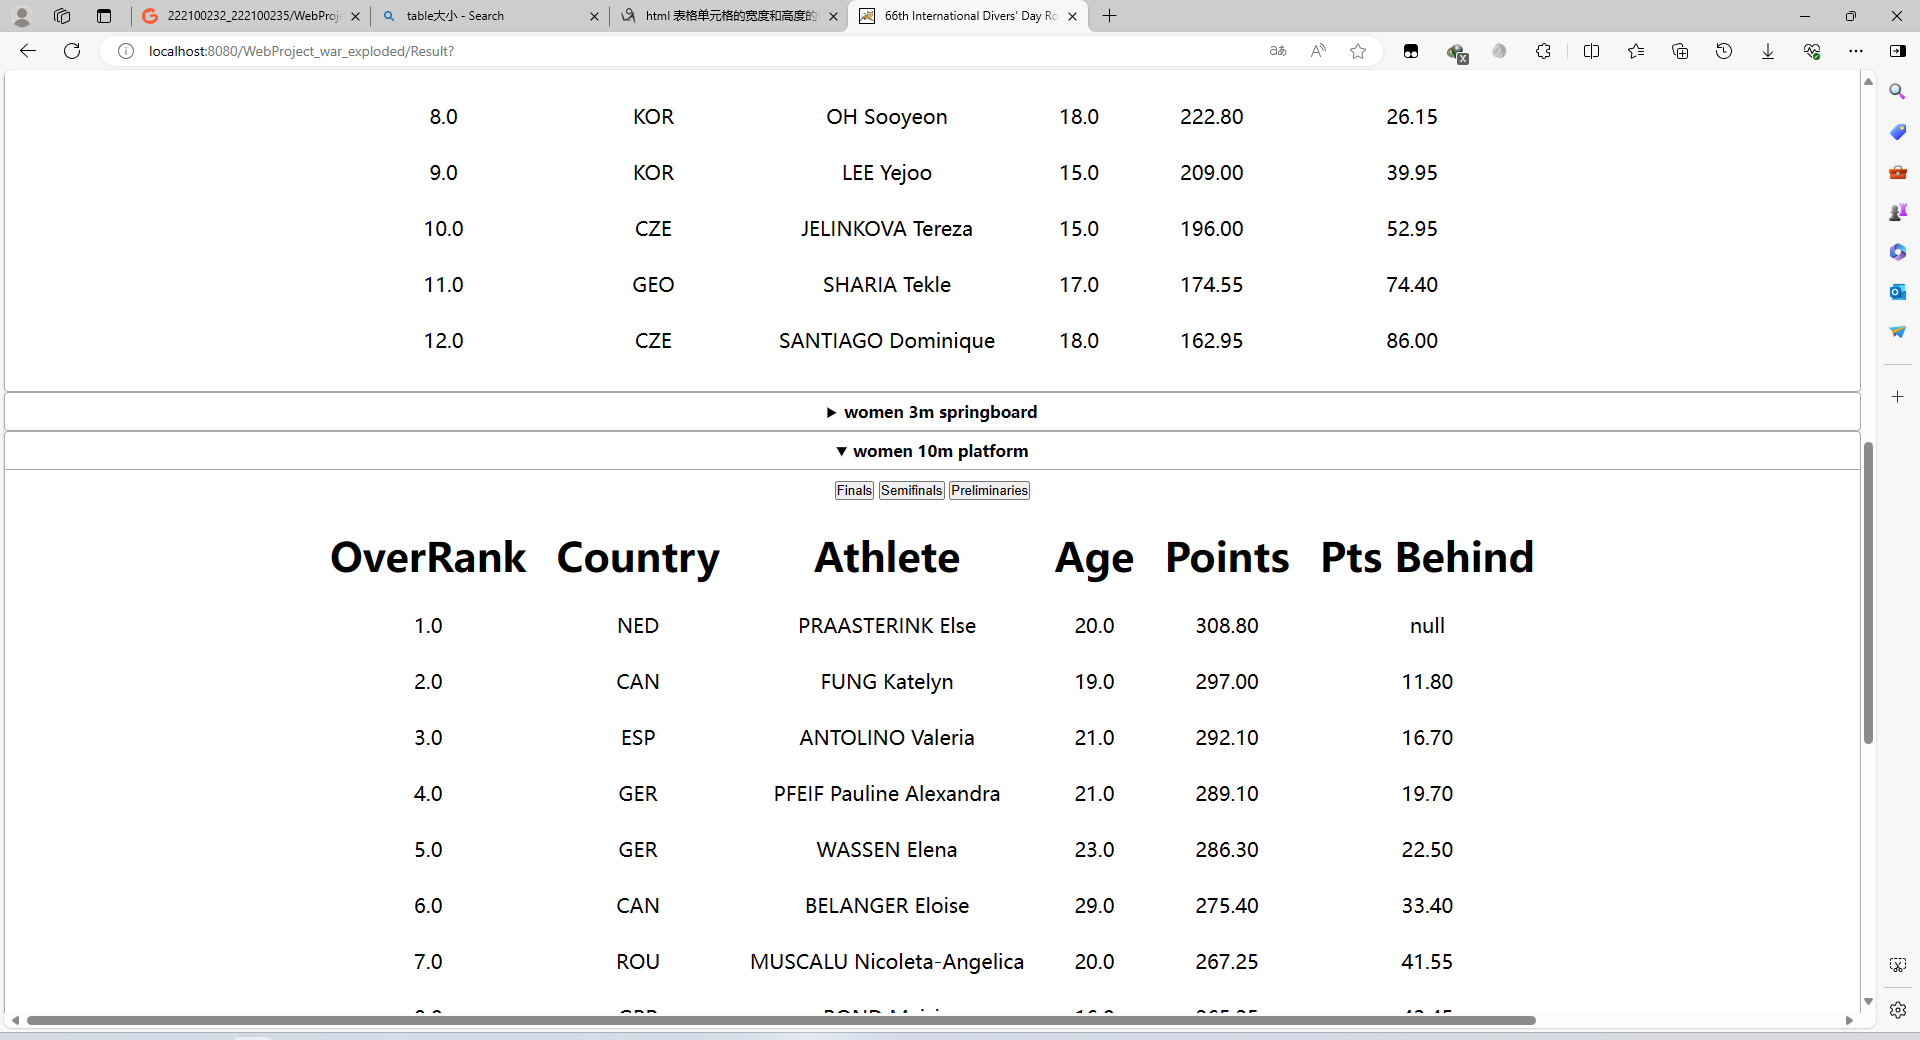This screenshot has width=1920, height=1040.
Task: Toggle the vertical tabs action menu
Action: (x=104, y=16)
